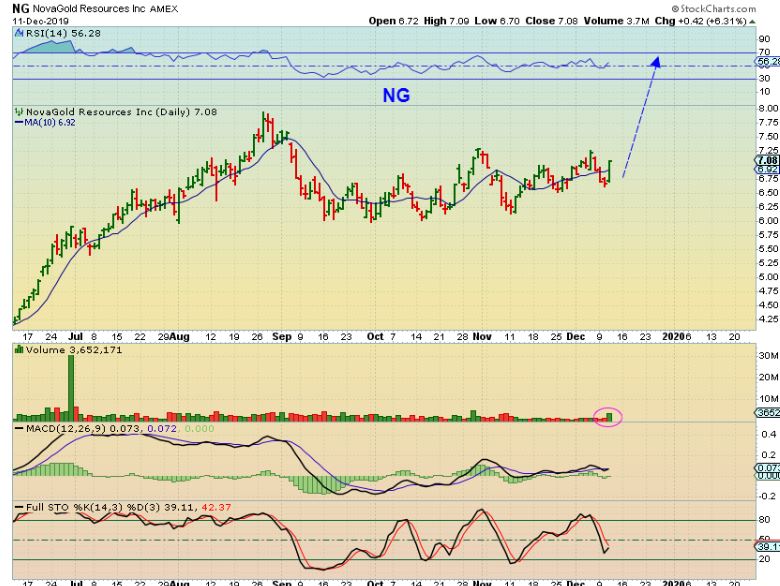
Task: Click the RSI(14) indicator legend icon
Action: pyautogui.click(x=18, y=33)
